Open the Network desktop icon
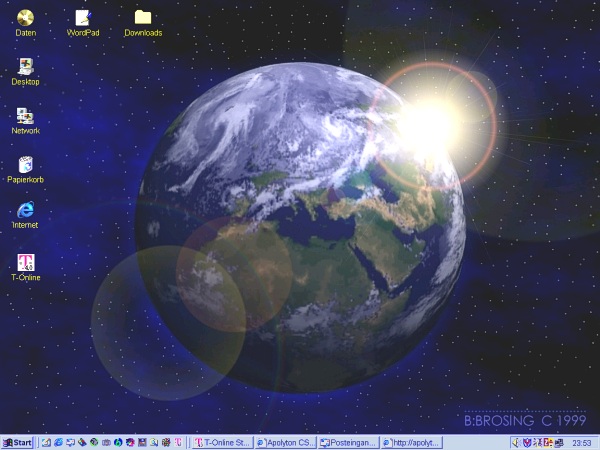 (25, 116)
